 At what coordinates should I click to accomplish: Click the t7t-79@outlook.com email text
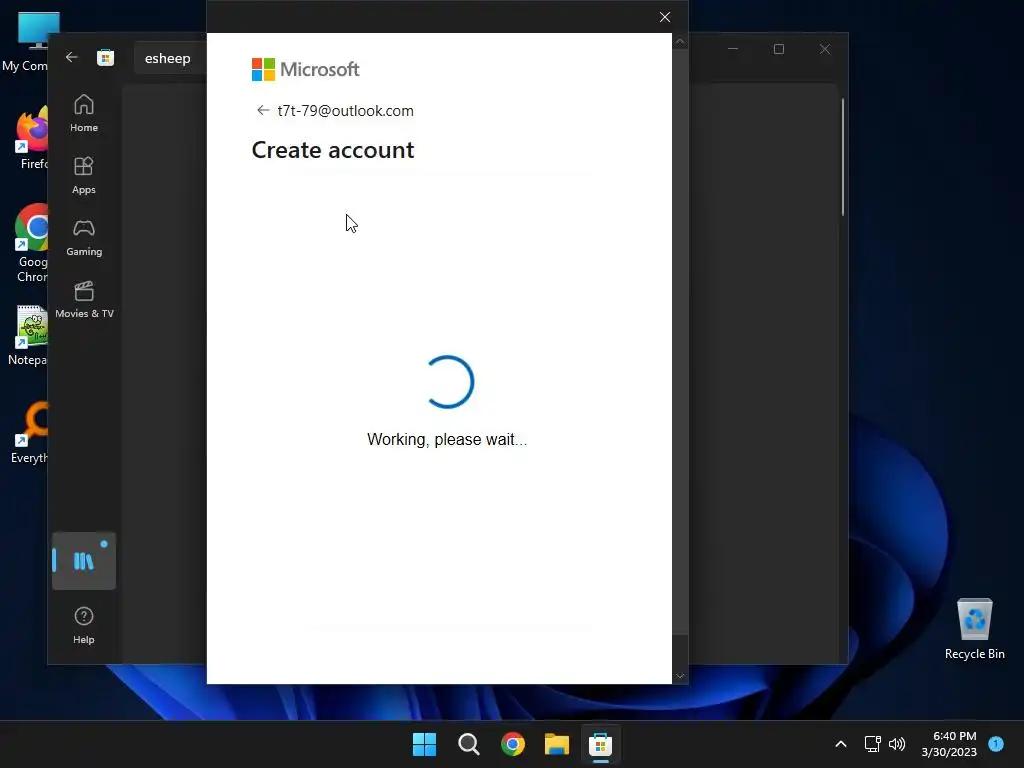coord(345,110)
